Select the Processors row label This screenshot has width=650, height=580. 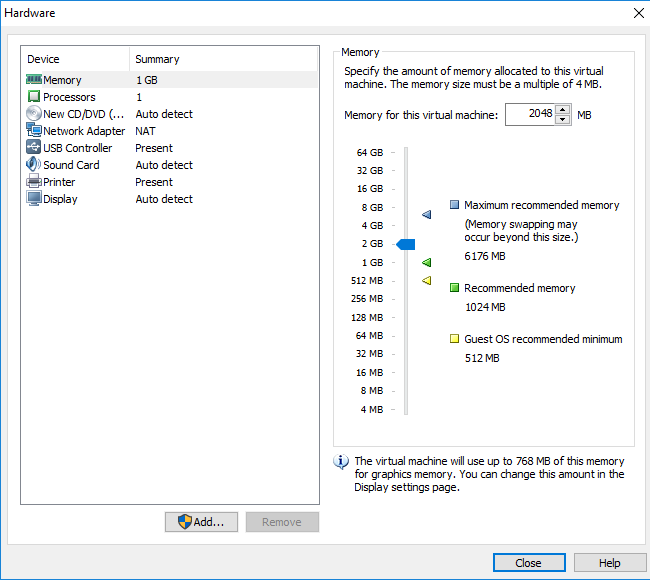(69, 97)
